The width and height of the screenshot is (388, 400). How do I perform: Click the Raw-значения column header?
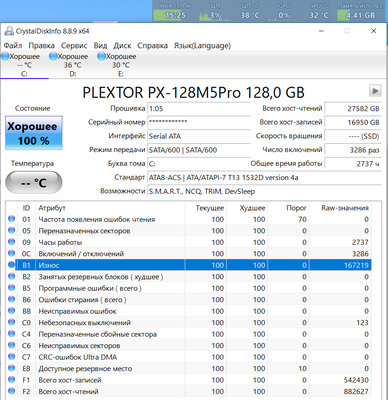[345, 208]
